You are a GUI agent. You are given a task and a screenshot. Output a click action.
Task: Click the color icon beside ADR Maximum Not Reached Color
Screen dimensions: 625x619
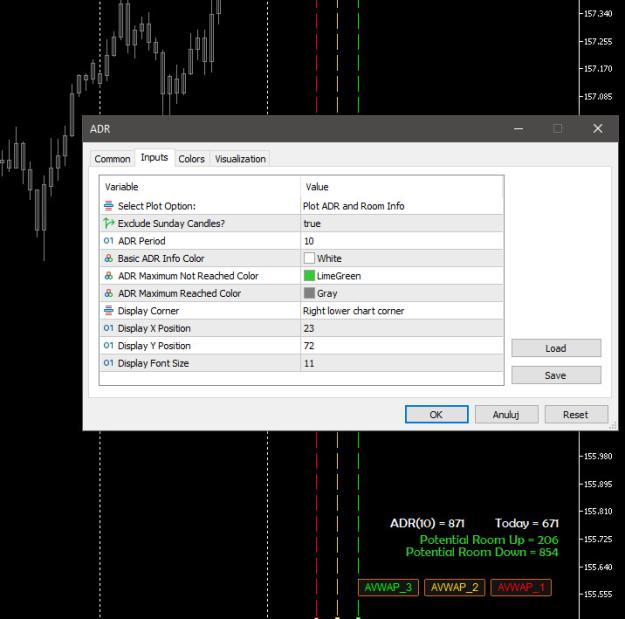[108, 276]
